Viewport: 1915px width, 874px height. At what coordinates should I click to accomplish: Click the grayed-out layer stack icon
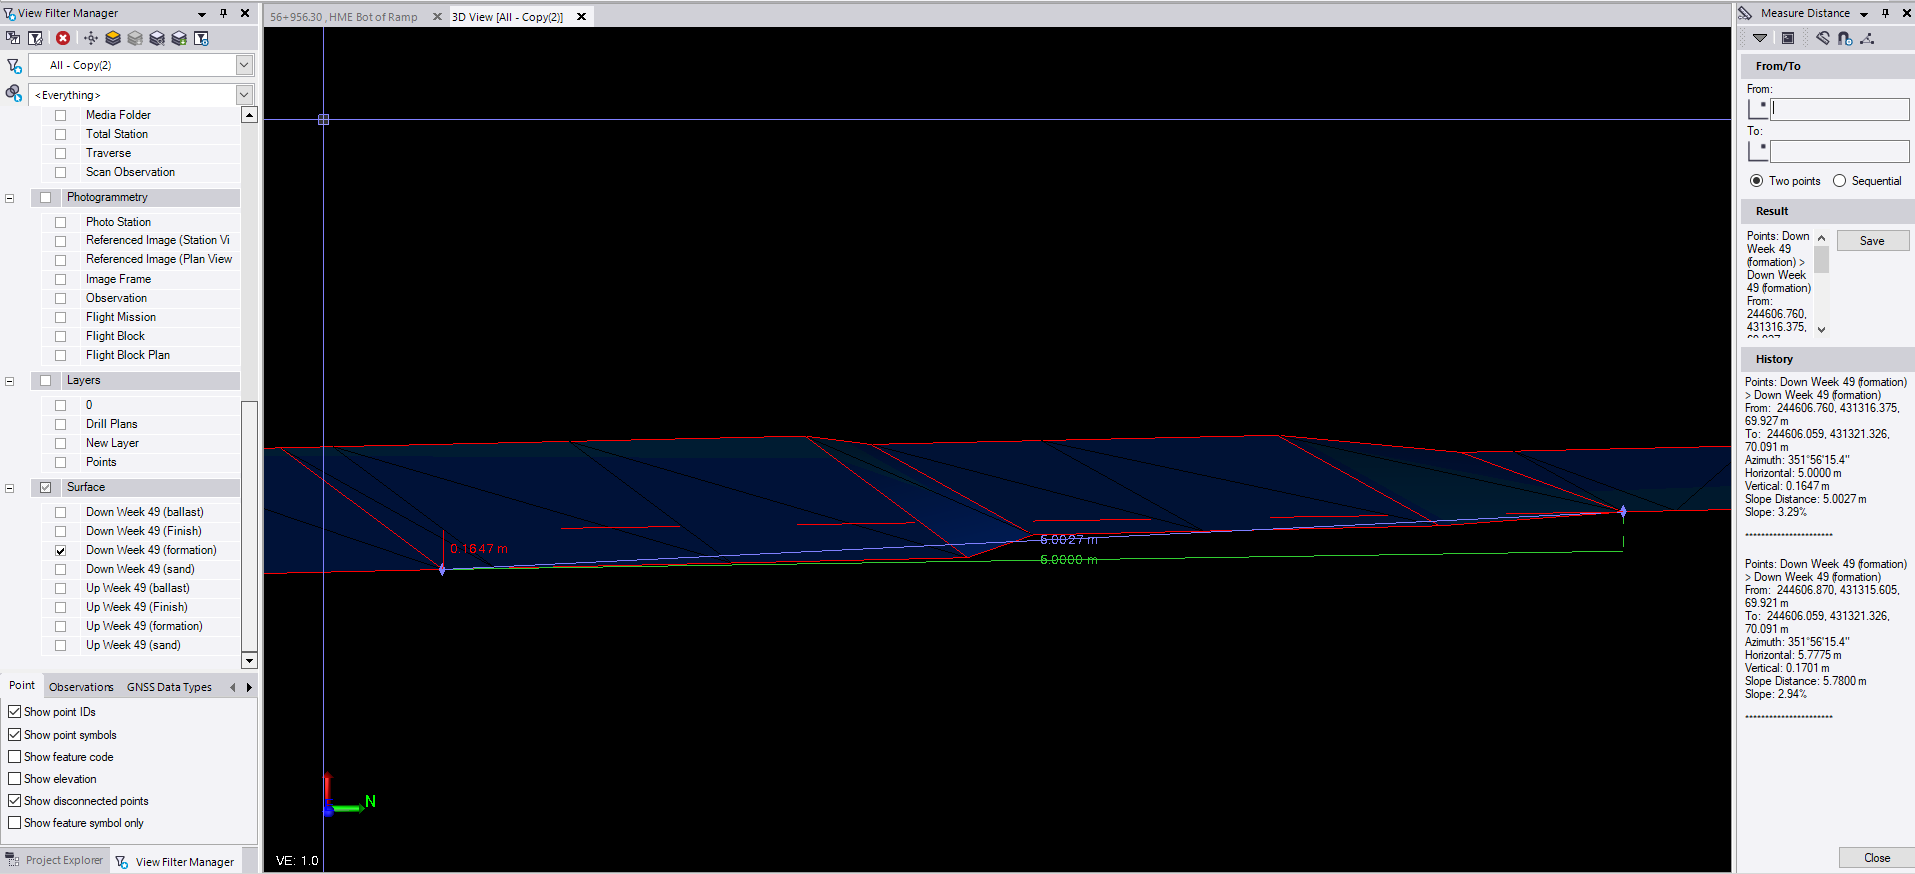click(135, 38)
